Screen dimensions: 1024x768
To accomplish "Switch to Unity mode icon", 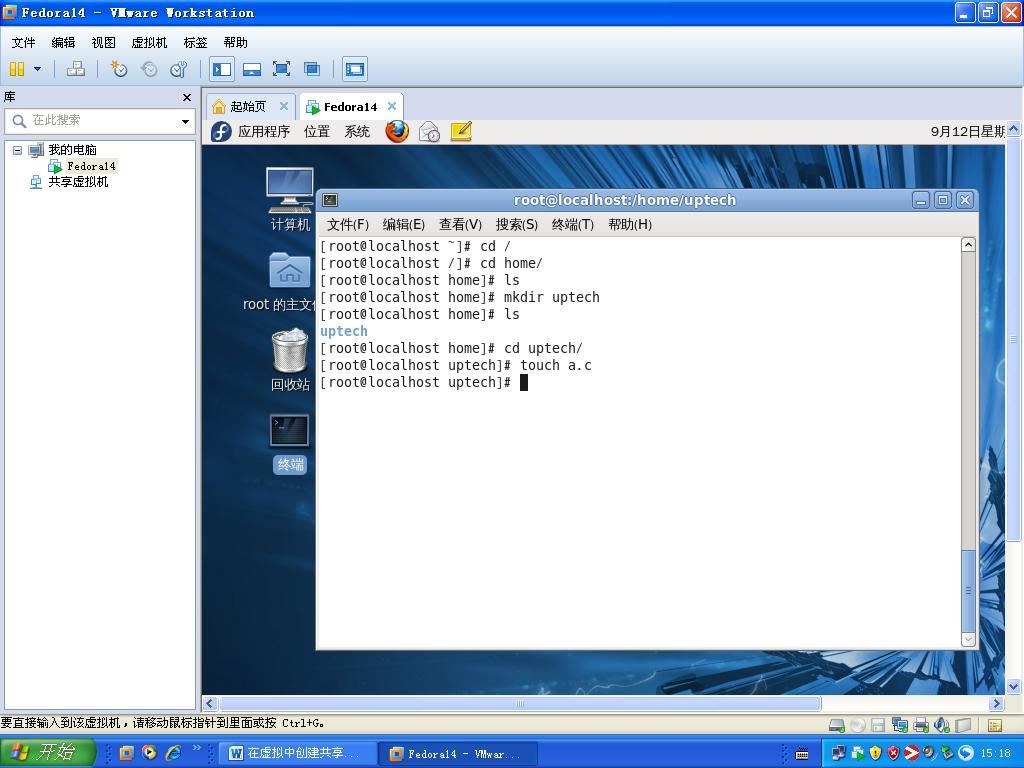I will [x=312, y=69].
